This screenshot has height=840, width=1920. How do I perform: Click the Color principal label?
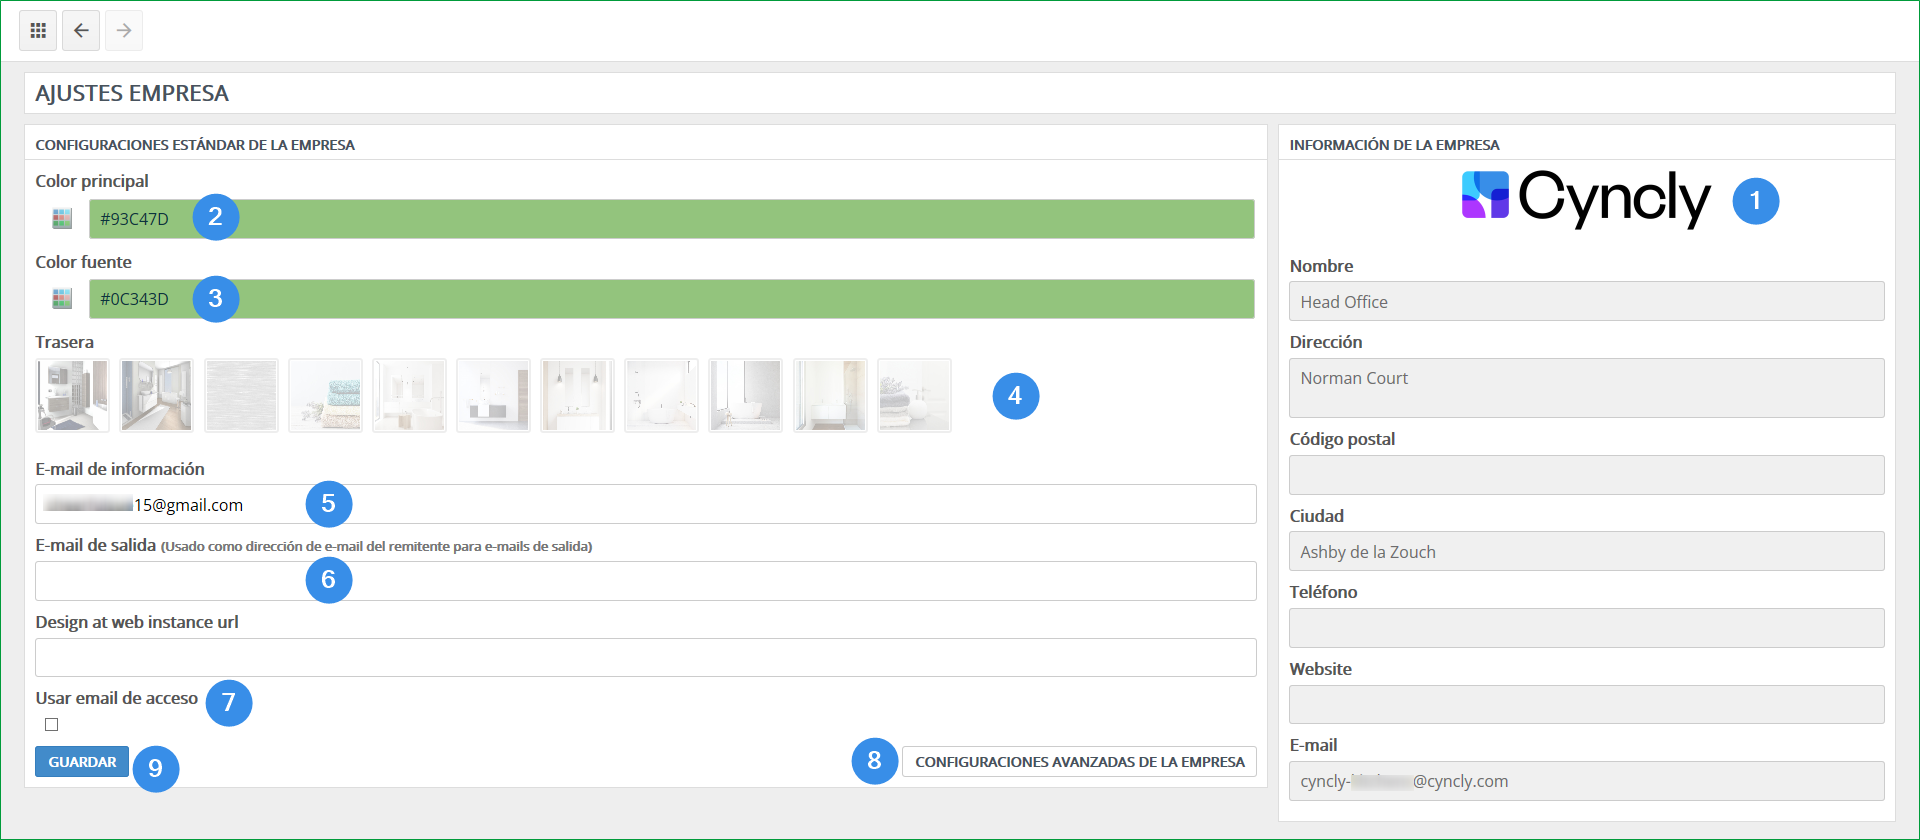pos(92,181)
